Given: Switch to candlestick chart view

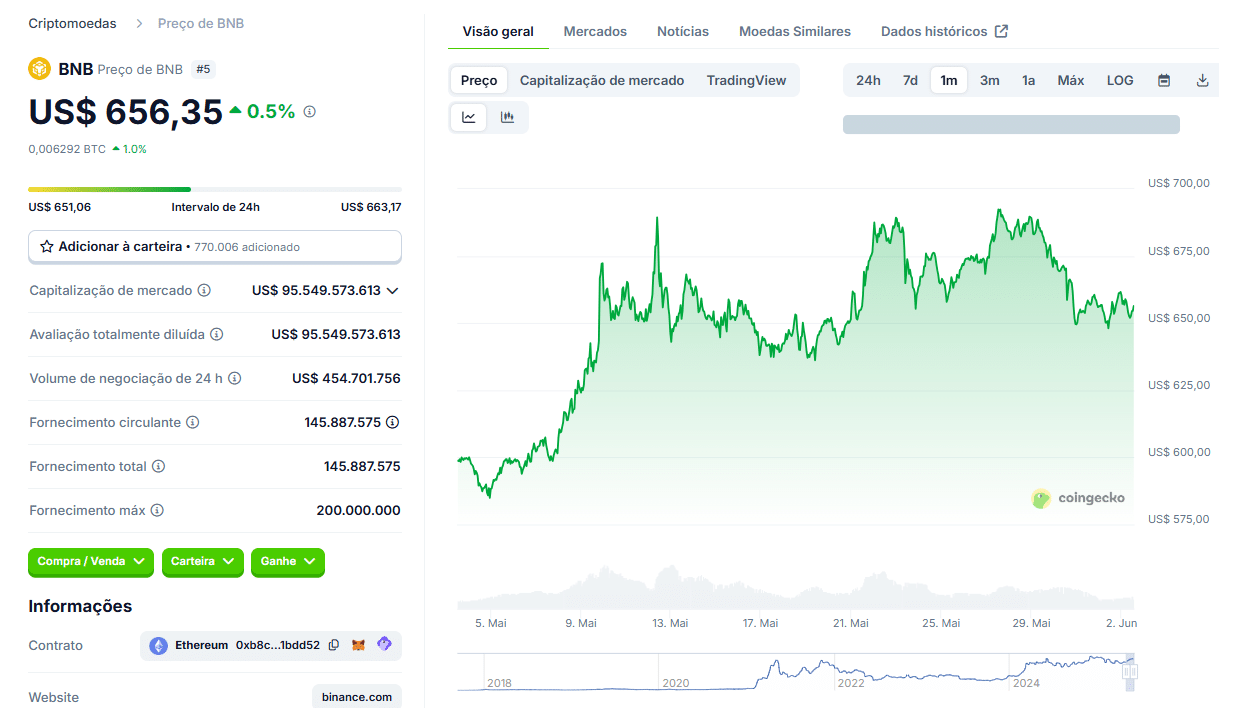Looking at the screenshot, I should tap(507, 117).
